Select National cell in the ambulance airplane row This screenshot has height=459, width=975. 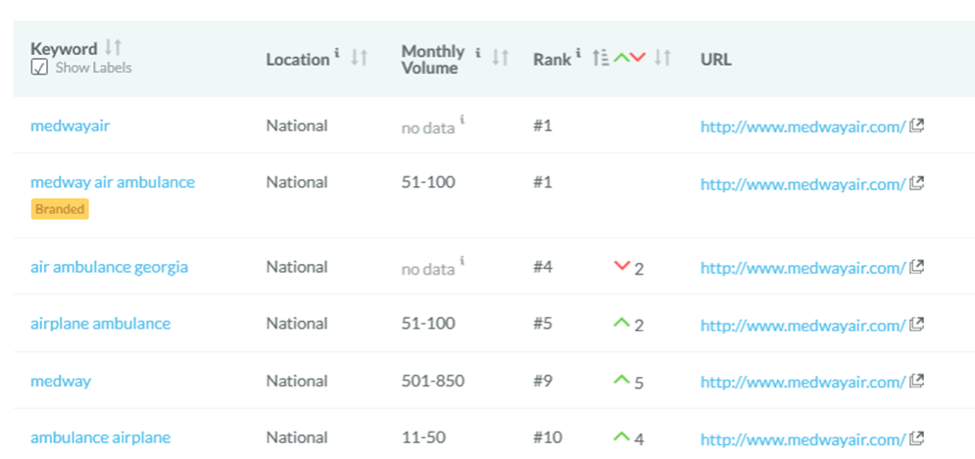[x=297, y=437]
